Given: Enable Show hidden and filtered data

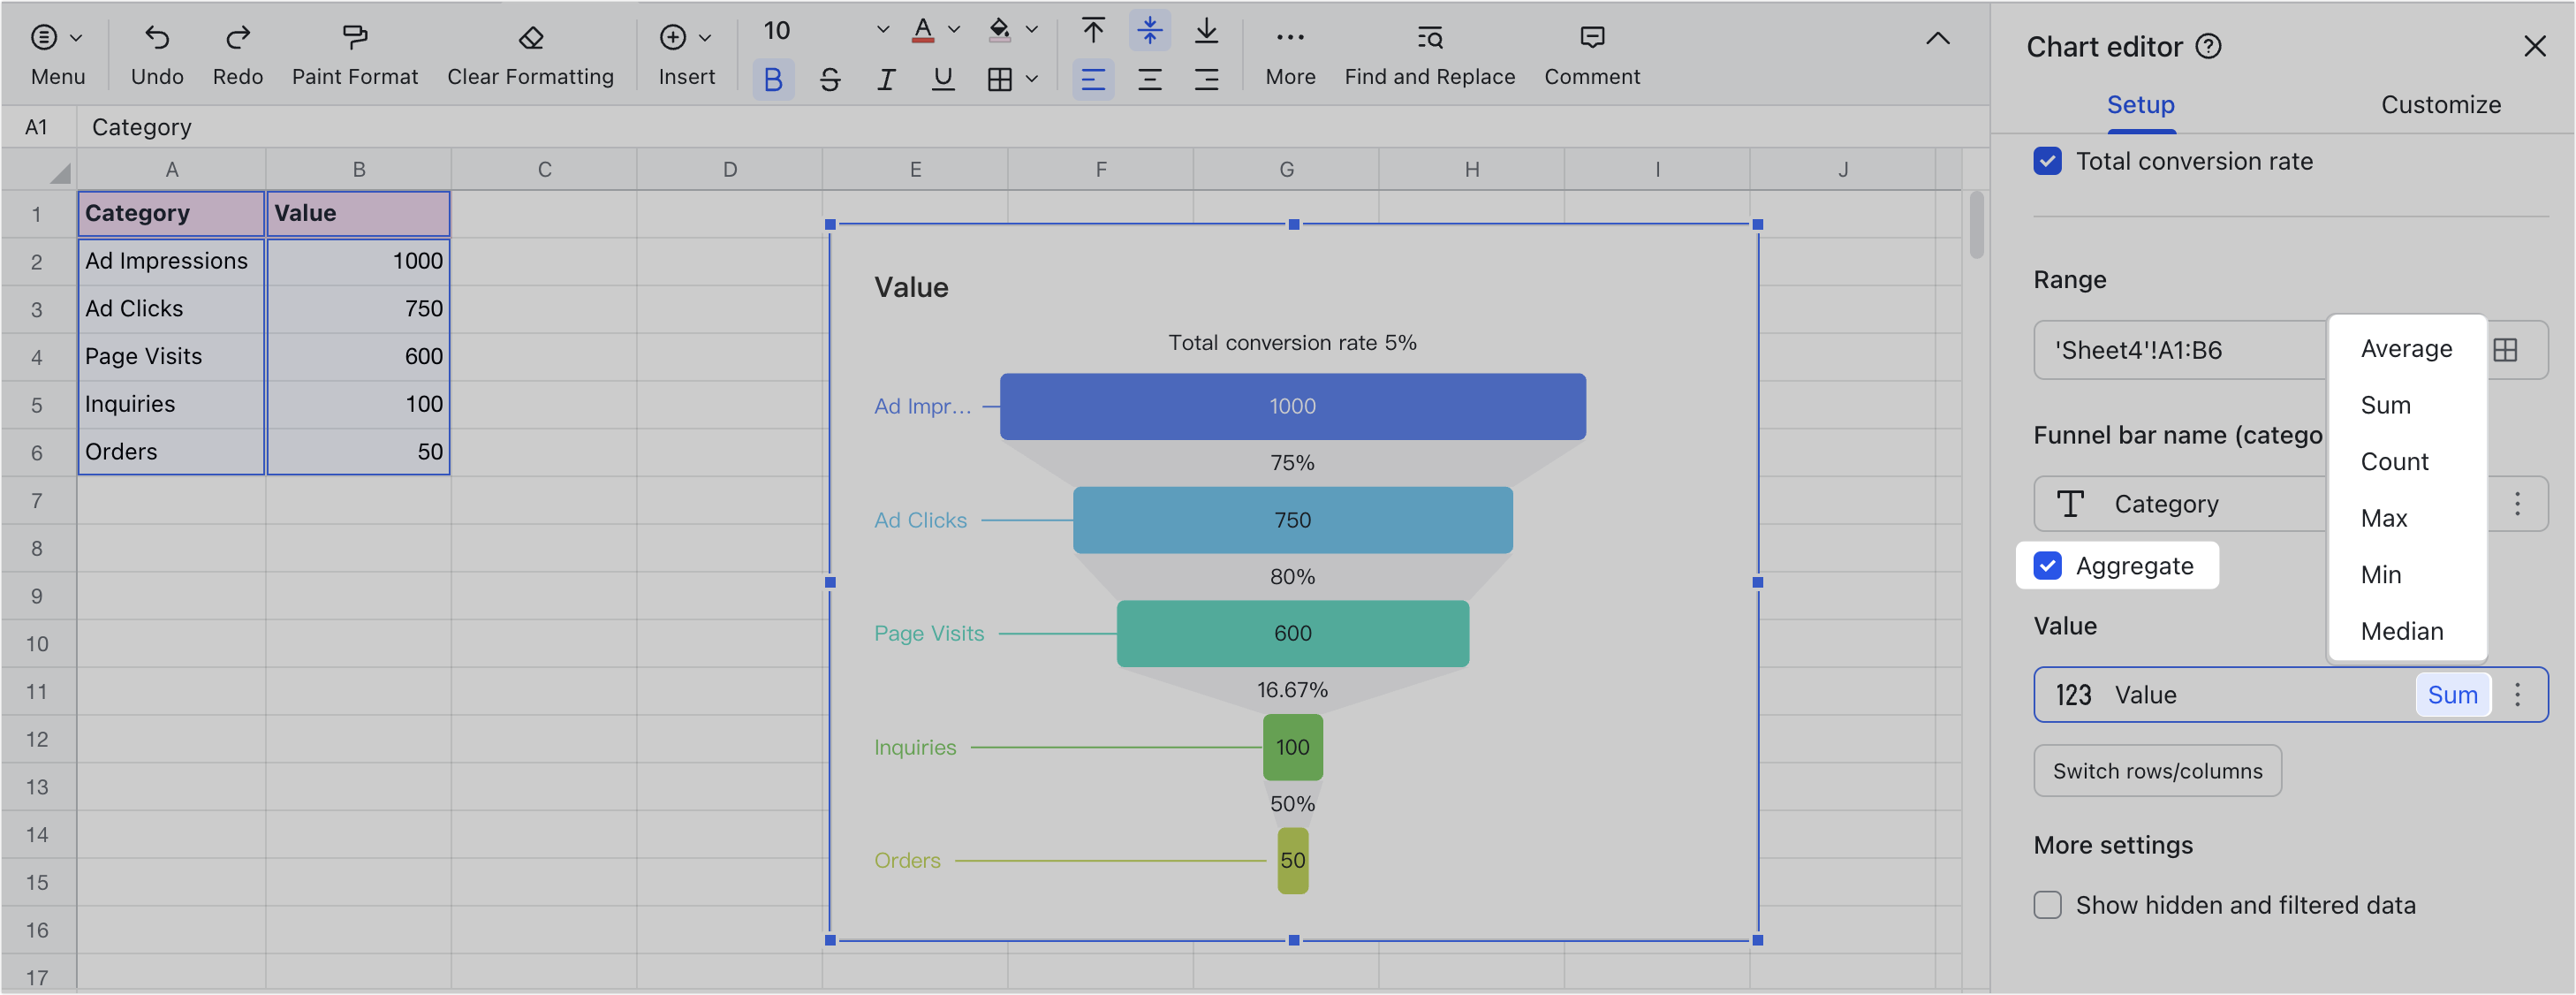Looking at the screenshot, I should (x=2047, y=905).
